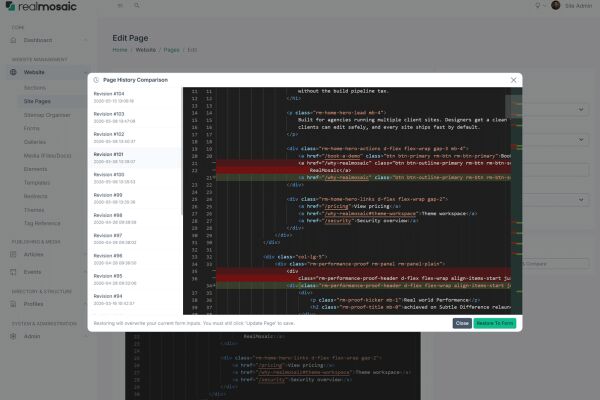Select Revision #99
600x400 pixels.
point(134,198)
